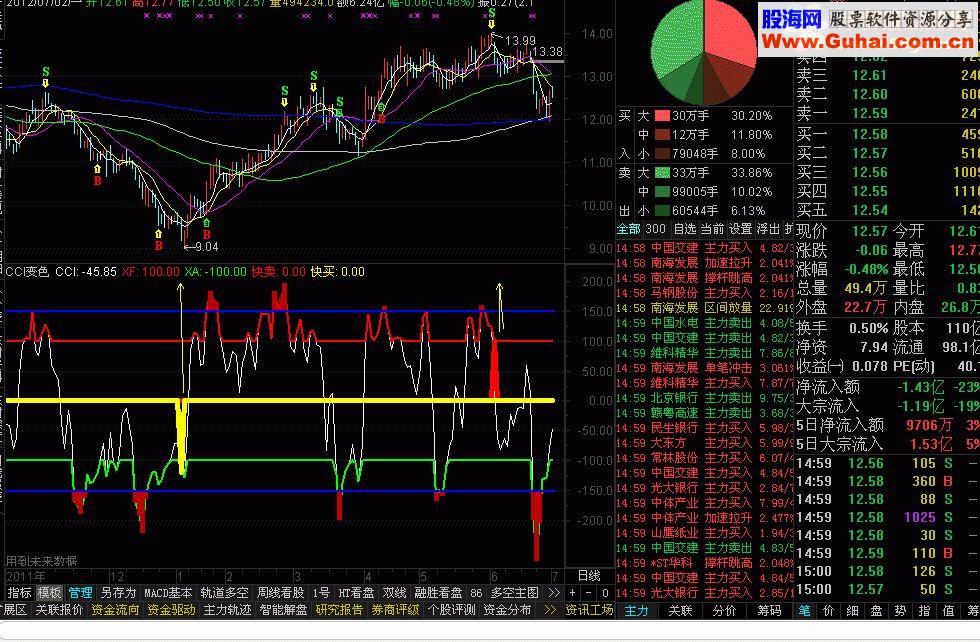The image size is (980, 642).
Task: Switch to the 轨道多空 template
Action: 224,593
